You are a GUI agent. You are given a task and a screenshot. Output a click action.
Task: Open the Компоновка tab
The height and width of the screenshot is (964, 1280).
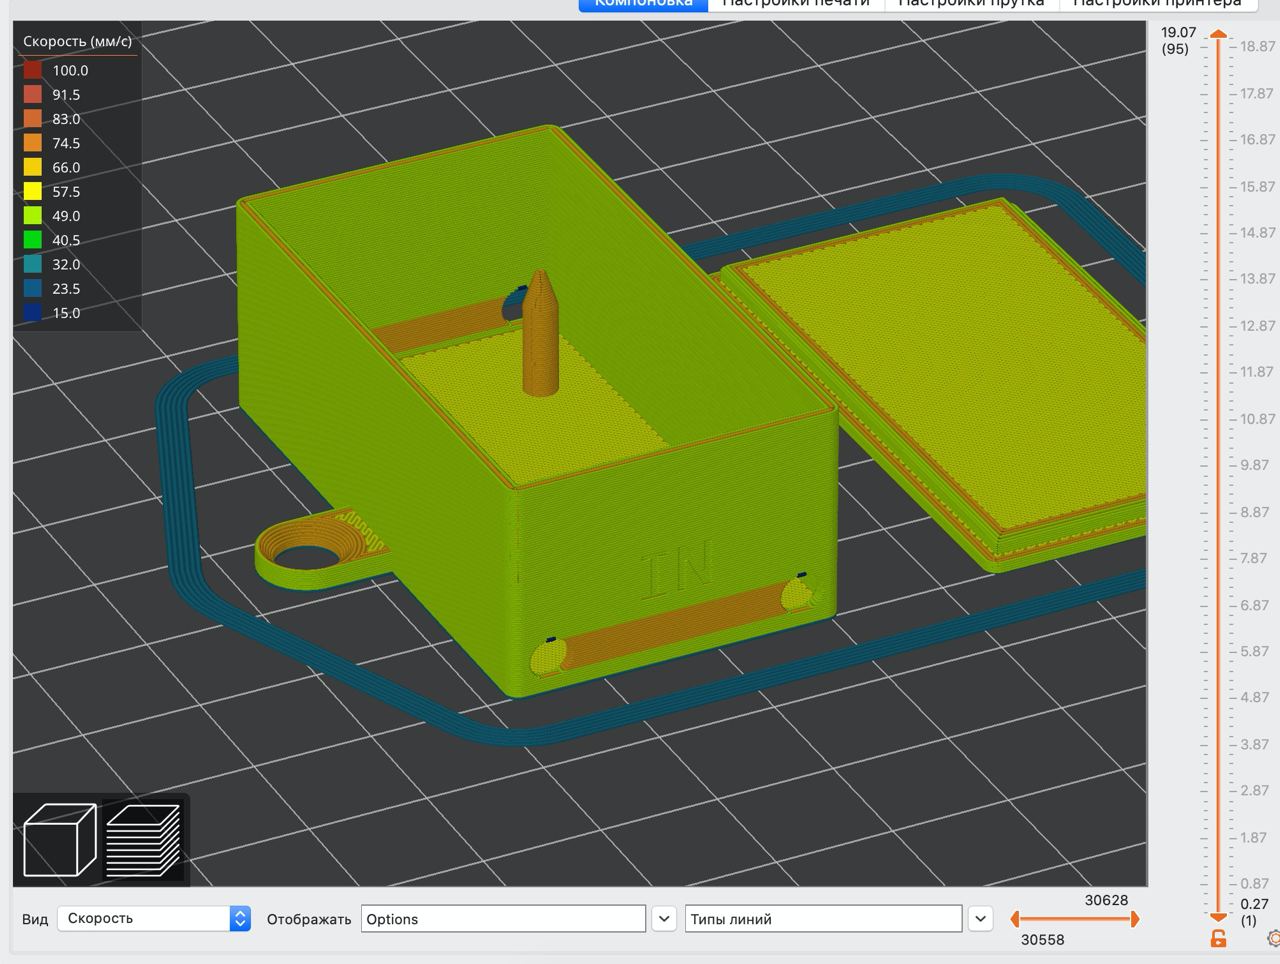(x=644, y=4)
